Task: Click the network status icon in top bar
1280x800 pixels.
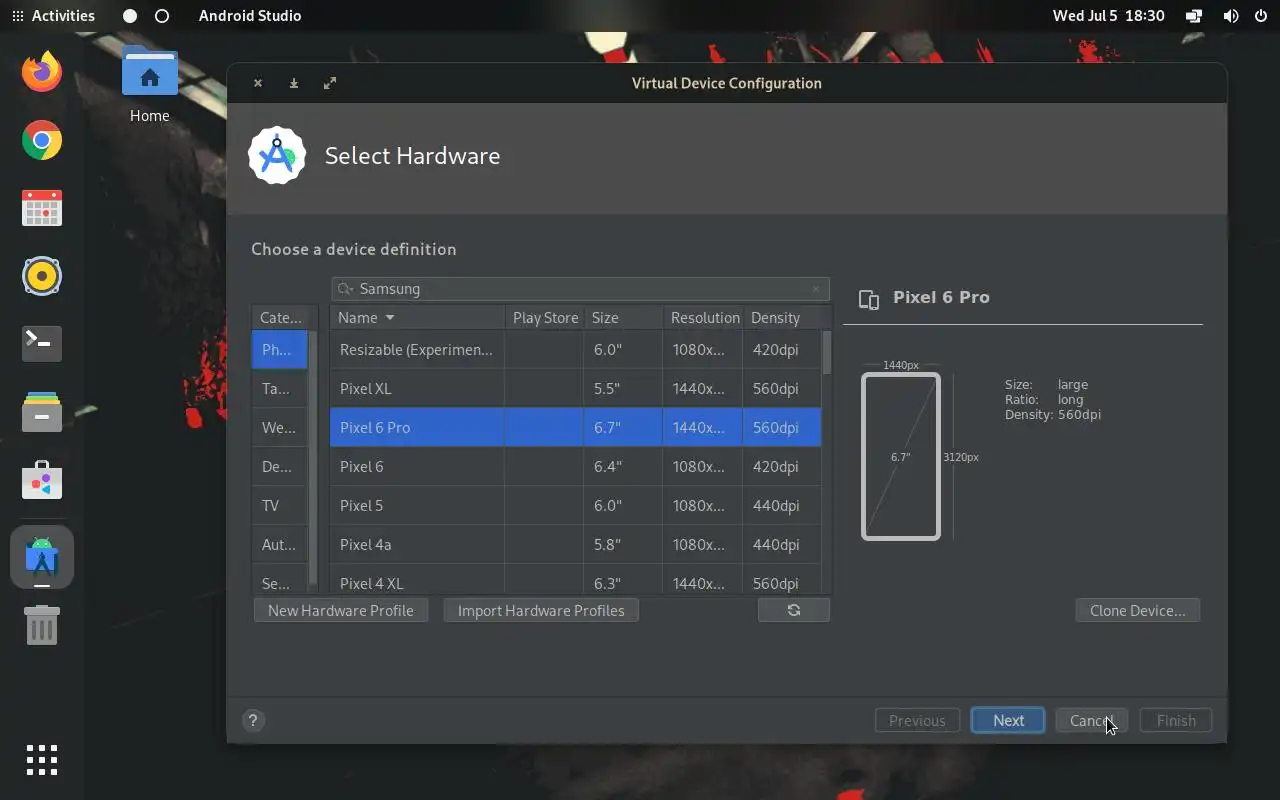Action: tap(1194, 16)
